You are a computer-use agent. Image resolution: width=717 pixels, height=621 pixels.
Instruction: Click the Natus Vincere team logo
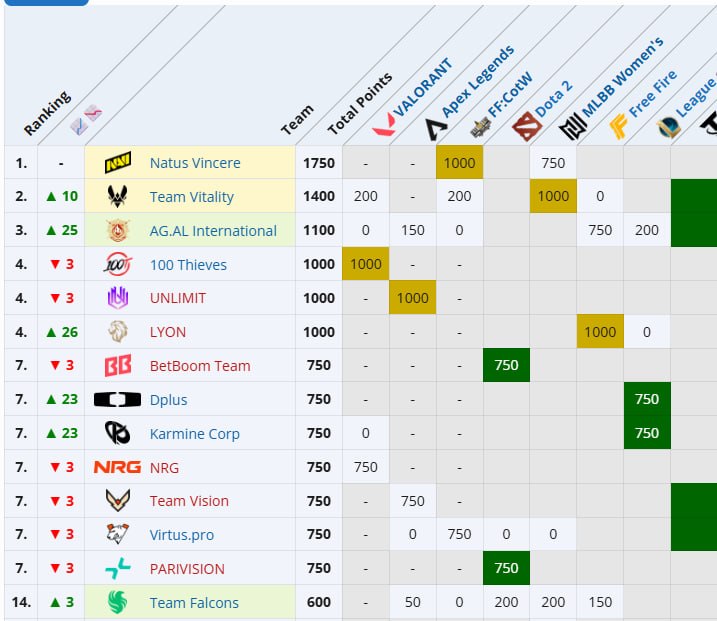(118, 162)
